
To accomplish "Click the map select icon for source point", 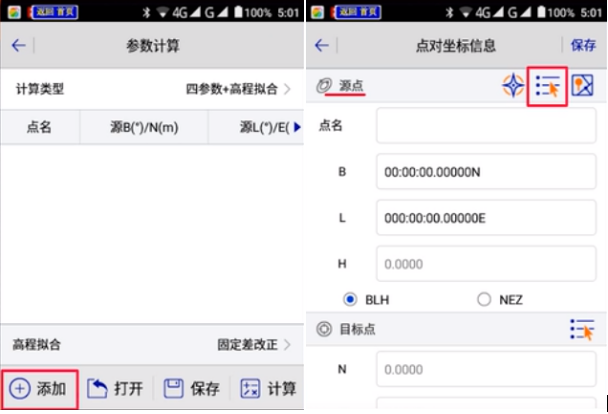I will click(583, 86).
